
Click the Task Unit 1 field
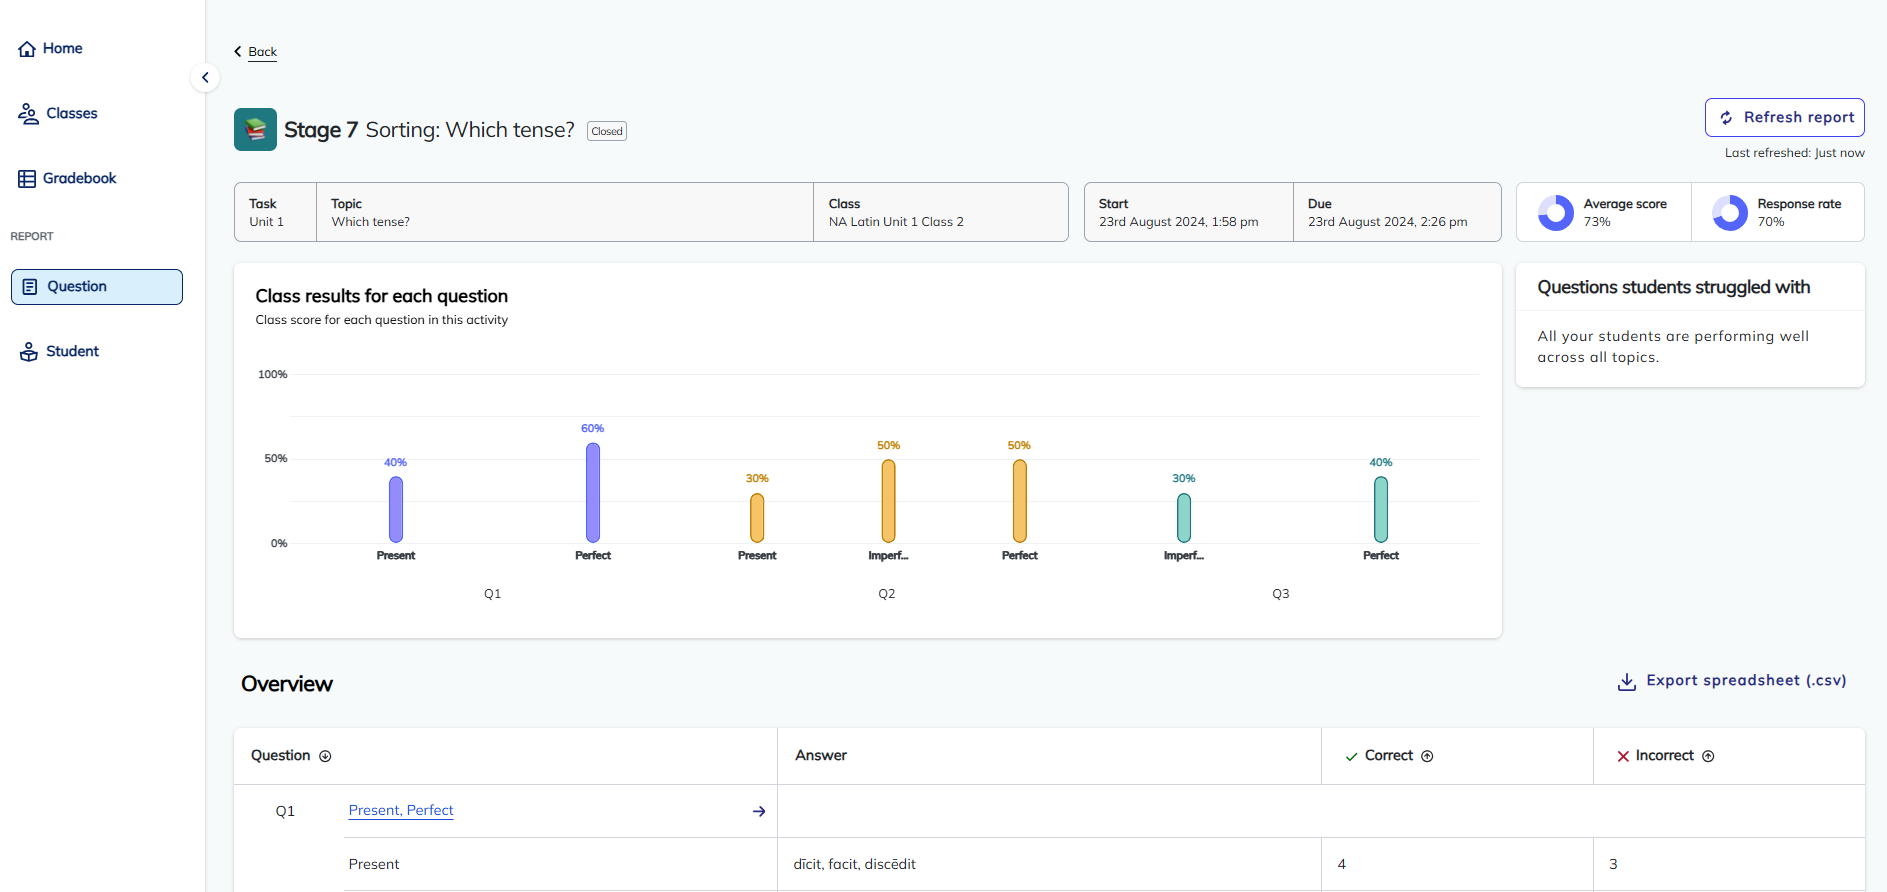[276, 212]
